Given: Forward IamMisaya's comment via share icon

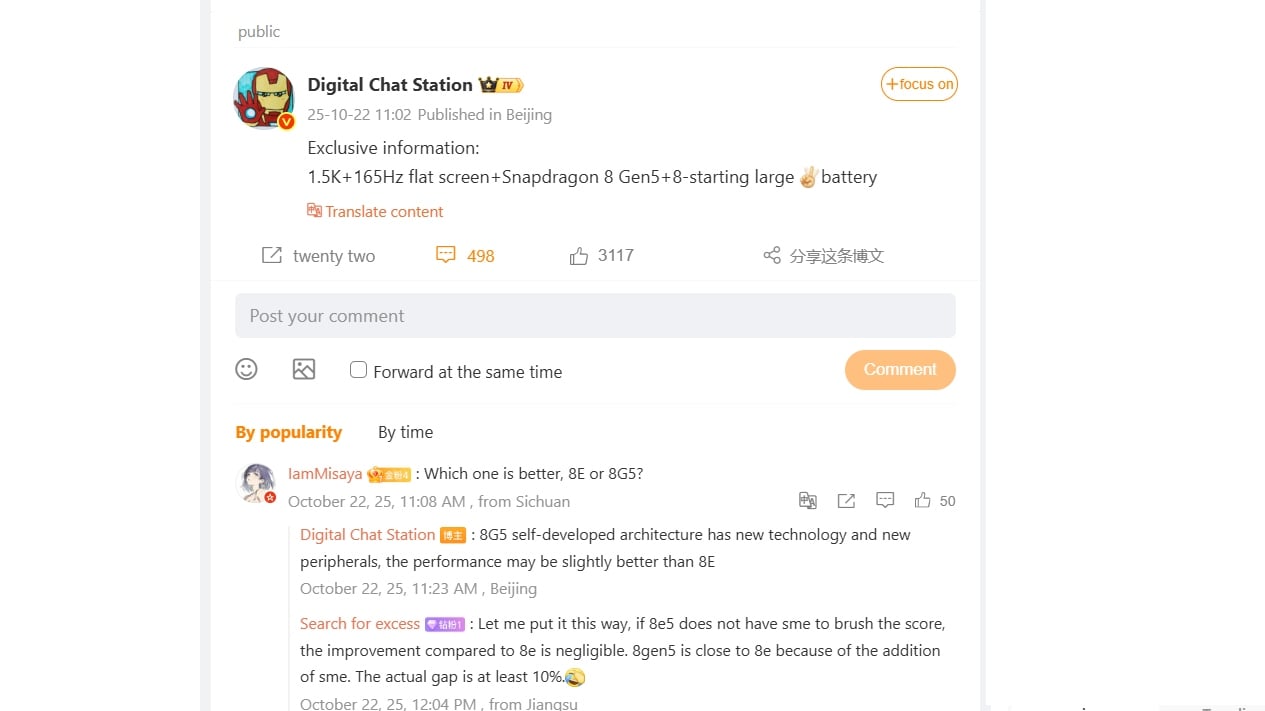Looking at the screenshot, I should click(846, 500).
